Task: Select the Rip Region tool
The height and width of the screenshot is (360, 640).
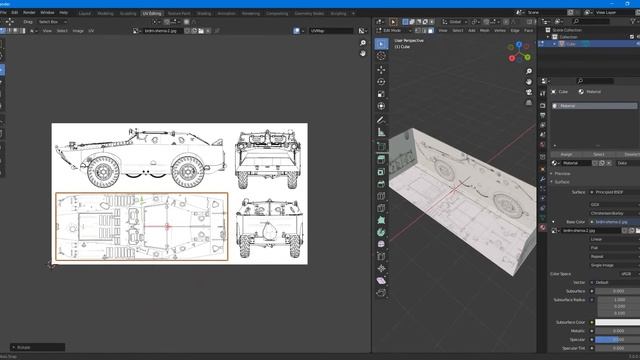Action: [x=381, y=292]
